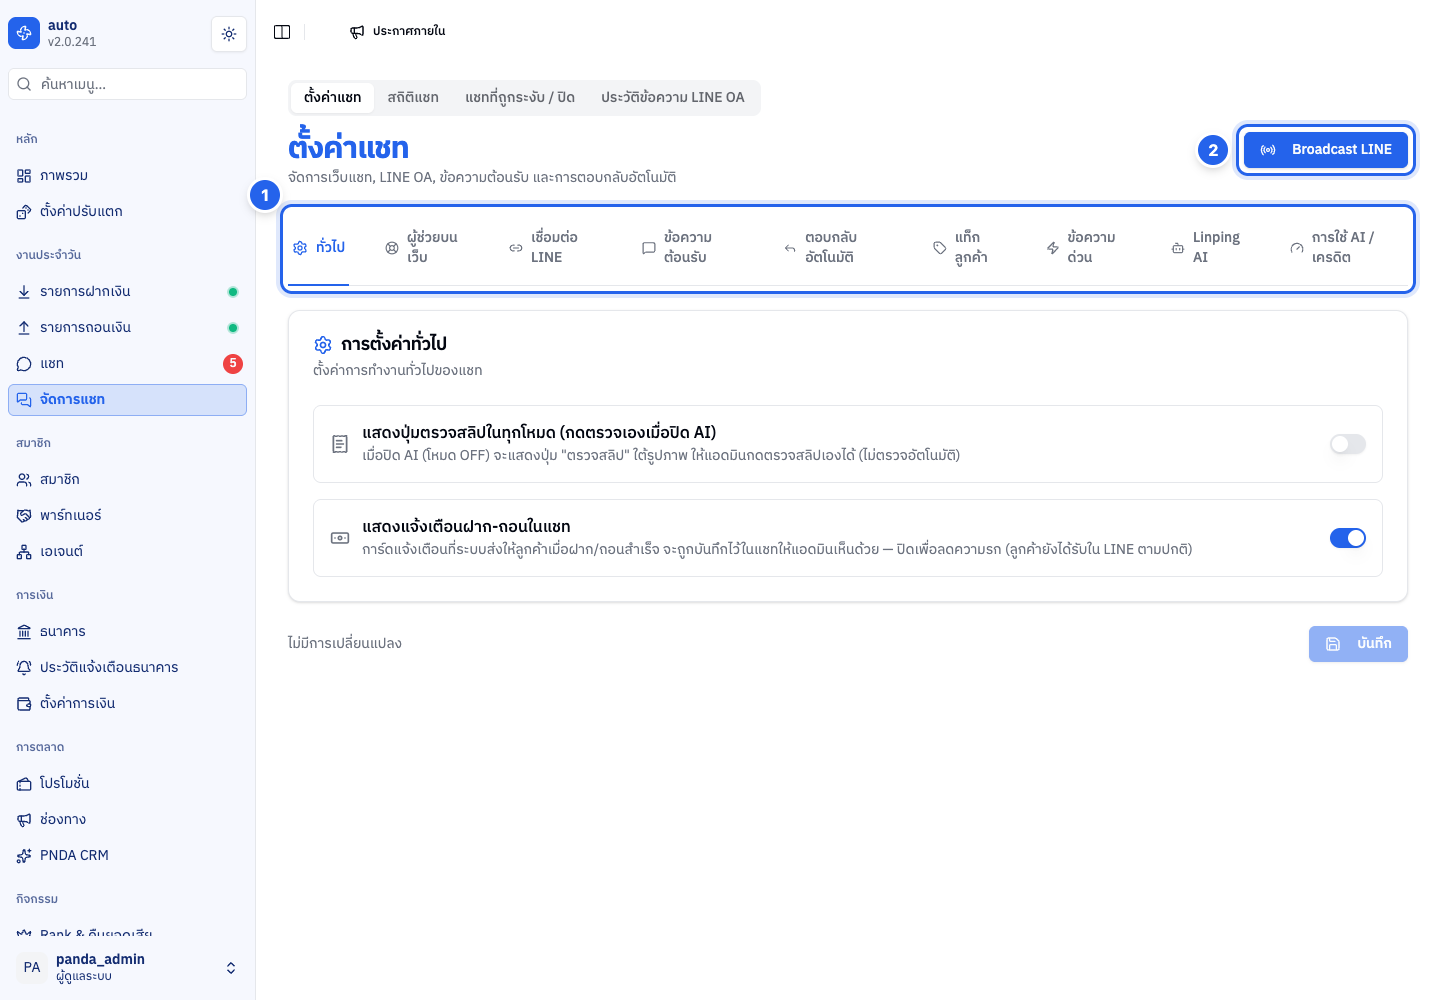The image size is (1440, 1000).
Task: Click the ประกาศภายใน header label
Action: click(409, 32)
